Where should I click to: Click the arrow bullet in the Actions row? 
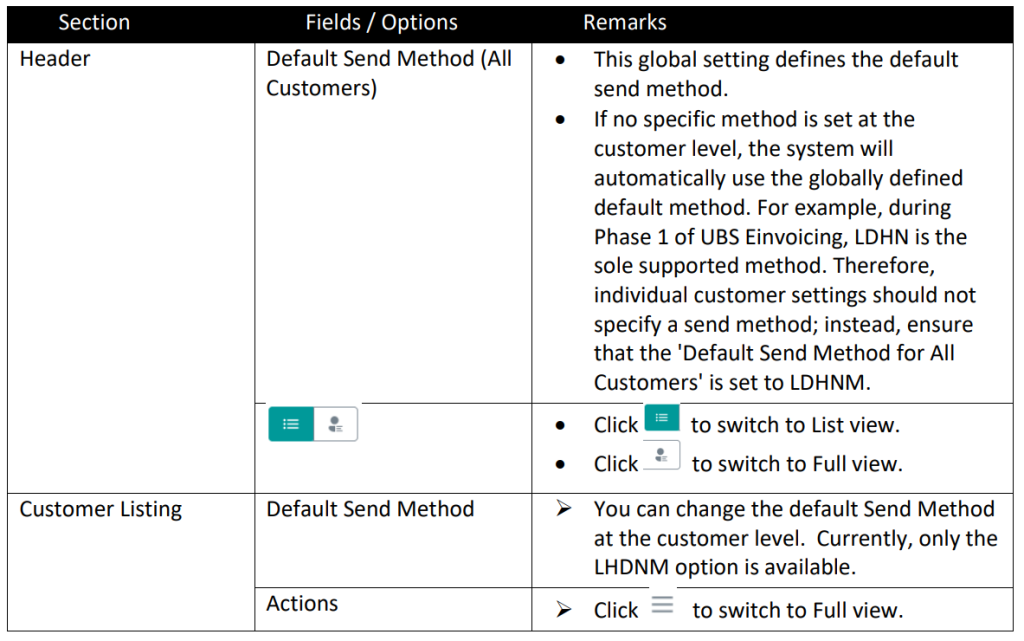(564, 610)
